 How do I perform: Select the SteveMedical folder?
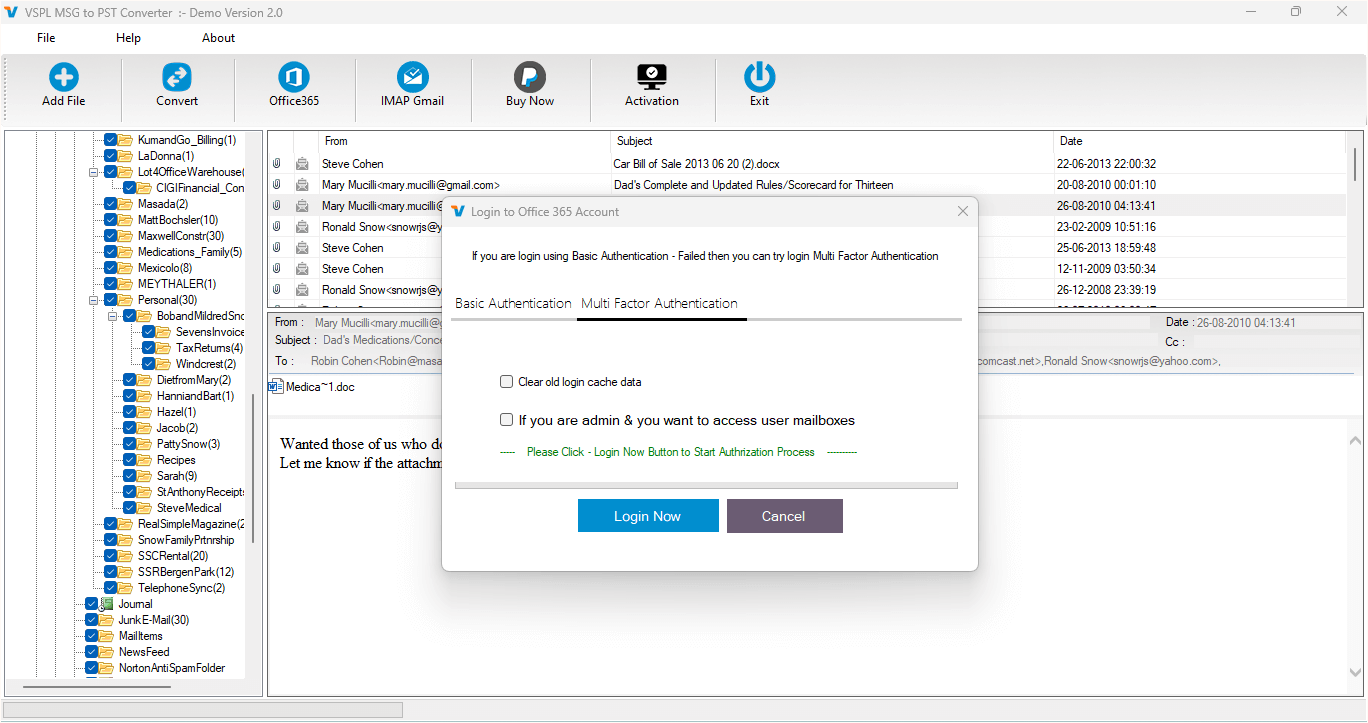189,508
